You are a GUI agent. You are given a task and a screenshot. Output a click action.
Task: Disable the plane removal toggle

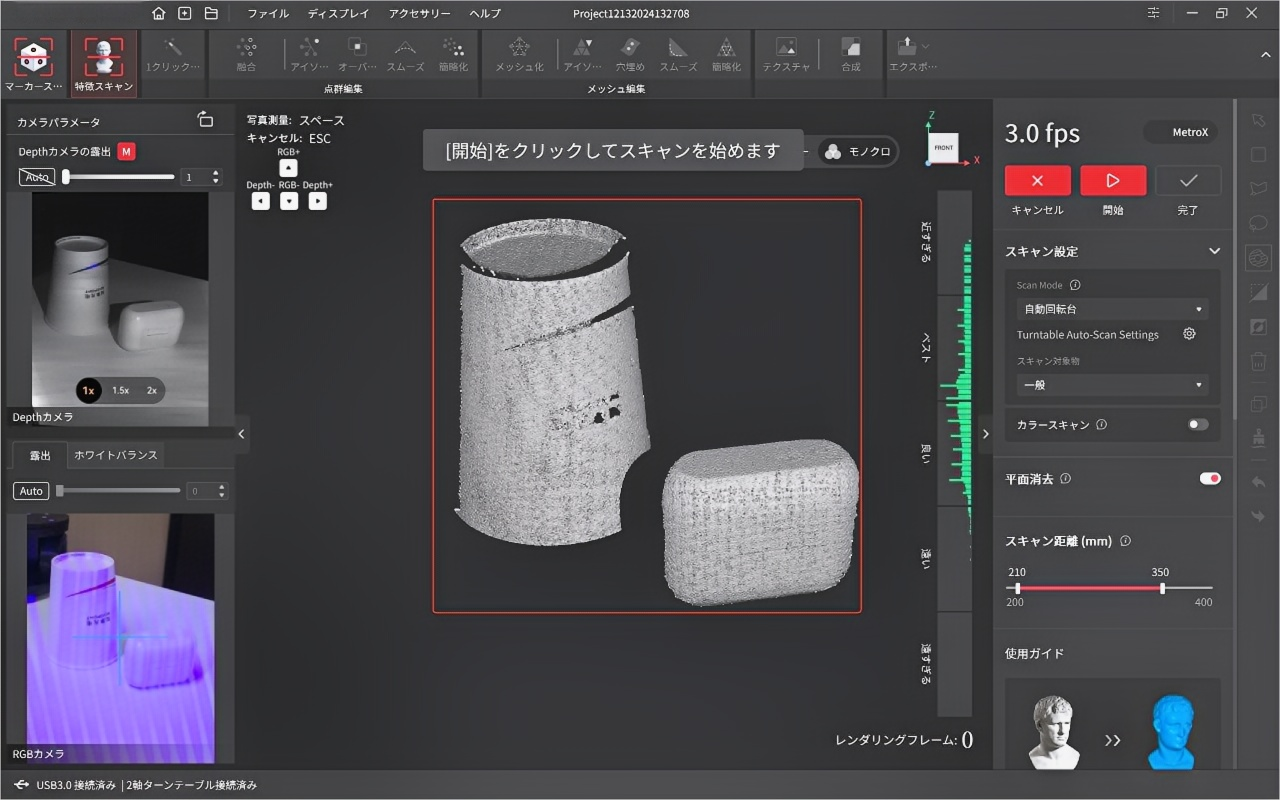[1209, 479]
